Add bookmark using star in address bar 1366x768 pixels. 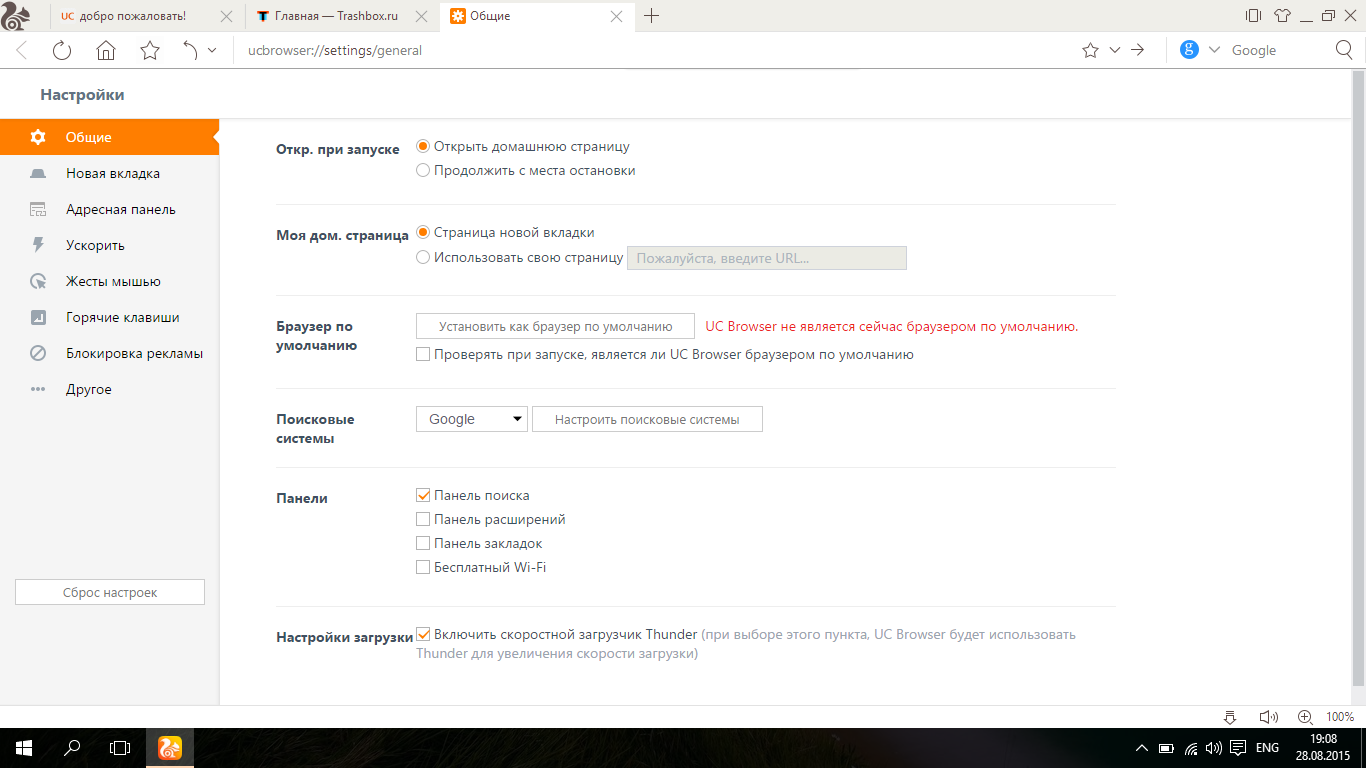[1090, 50]
